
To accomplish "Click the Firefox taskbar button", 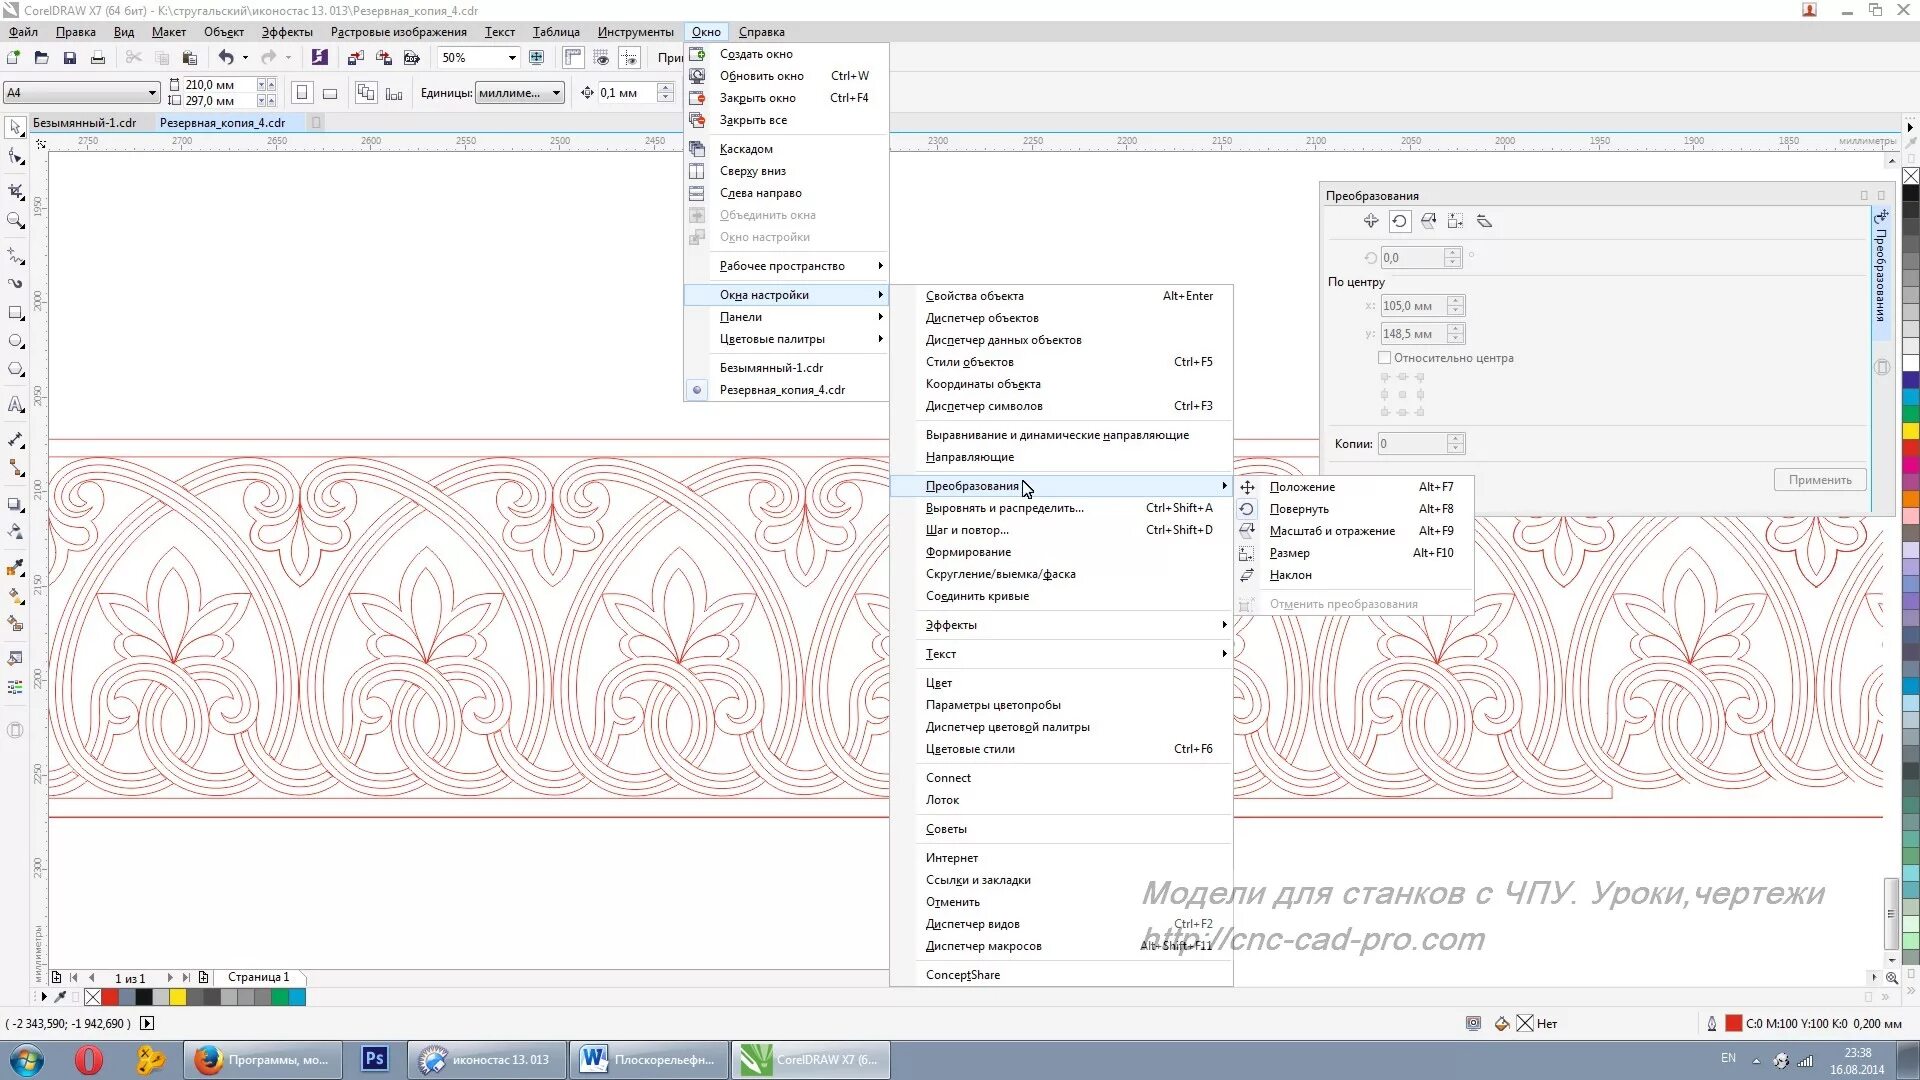I will (x=262, y=1060).
